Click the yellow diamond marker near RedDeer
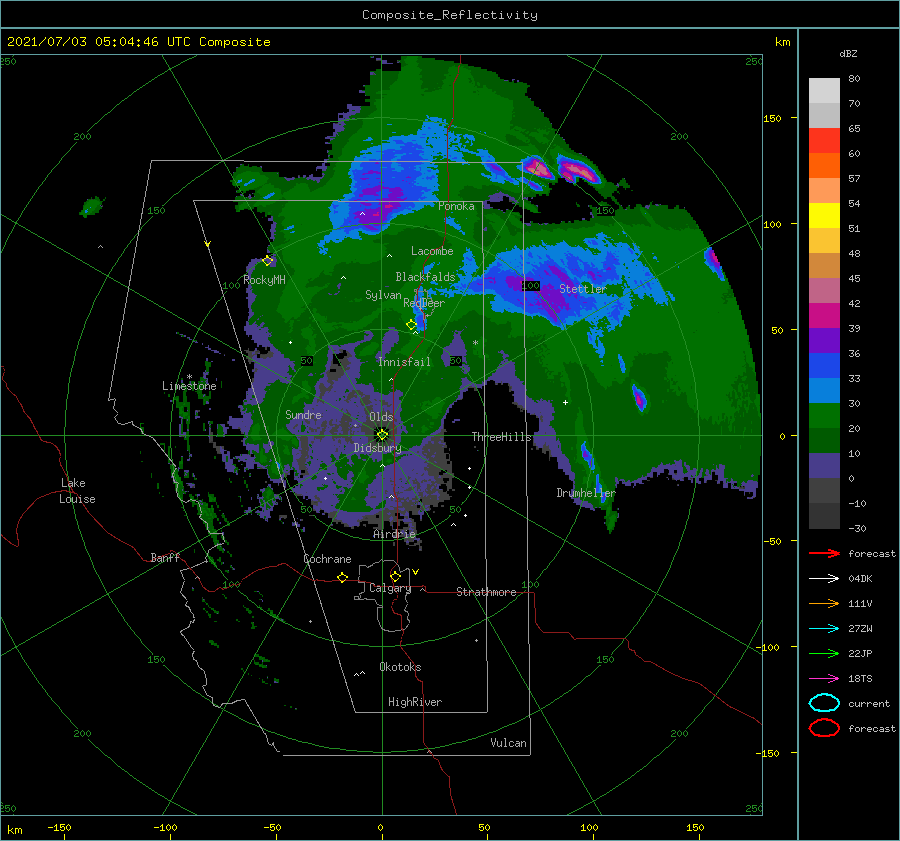This screenshot has width=900, height=841. click(411, 325)
